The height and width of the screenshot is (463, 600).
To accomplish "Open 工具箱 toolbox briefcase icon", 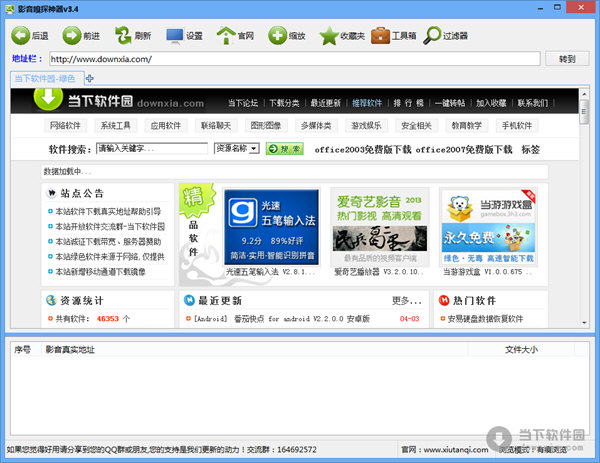I will tap(380, 36).
